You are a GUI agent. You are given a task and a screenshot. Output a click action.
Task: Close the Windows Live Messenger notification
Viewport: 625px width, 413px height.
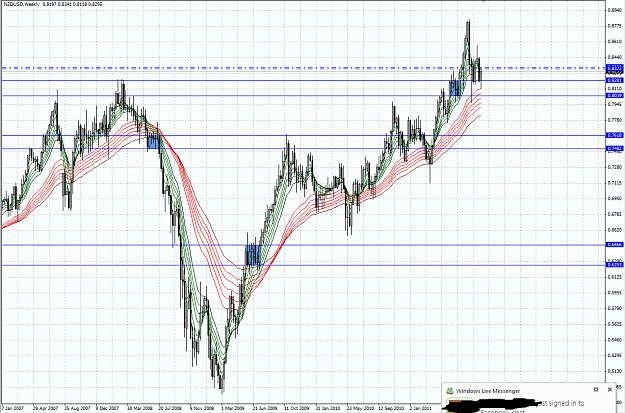click(x=610, y=389)
